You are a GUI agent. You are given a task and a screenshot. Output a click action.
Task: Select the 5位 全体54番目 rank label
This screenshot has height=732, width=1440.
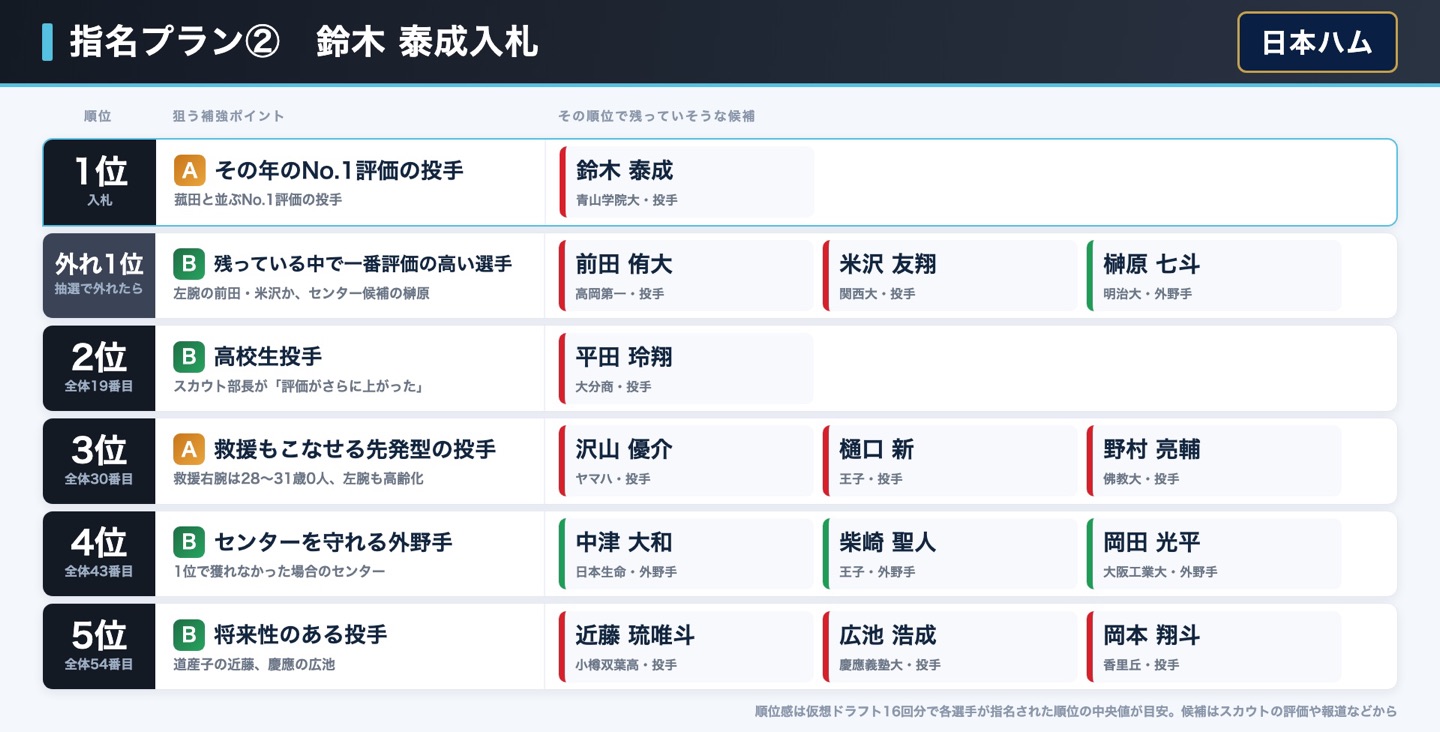99,646
